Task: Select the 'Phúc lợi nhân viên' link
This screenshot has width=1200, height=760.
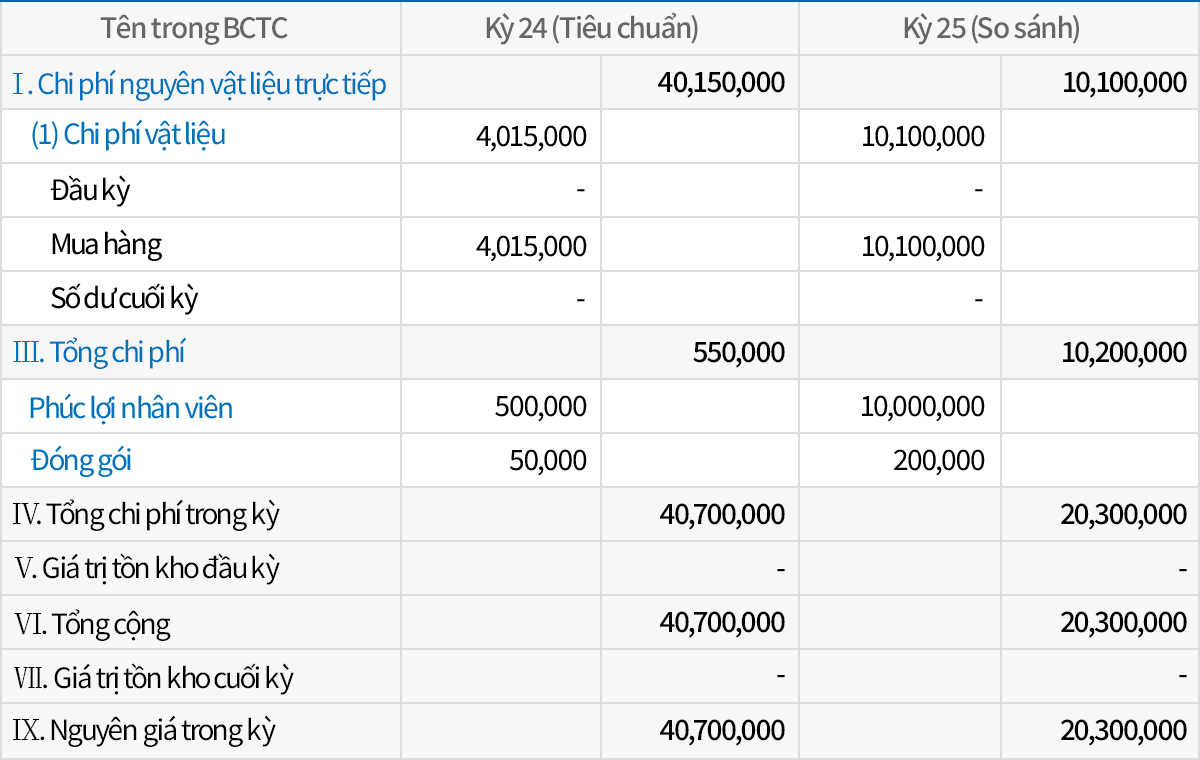Action: (131, 408)
